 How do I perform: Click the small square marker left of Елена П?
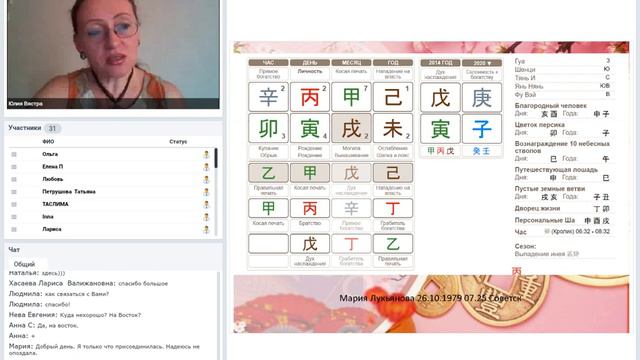tap(14, 167)
